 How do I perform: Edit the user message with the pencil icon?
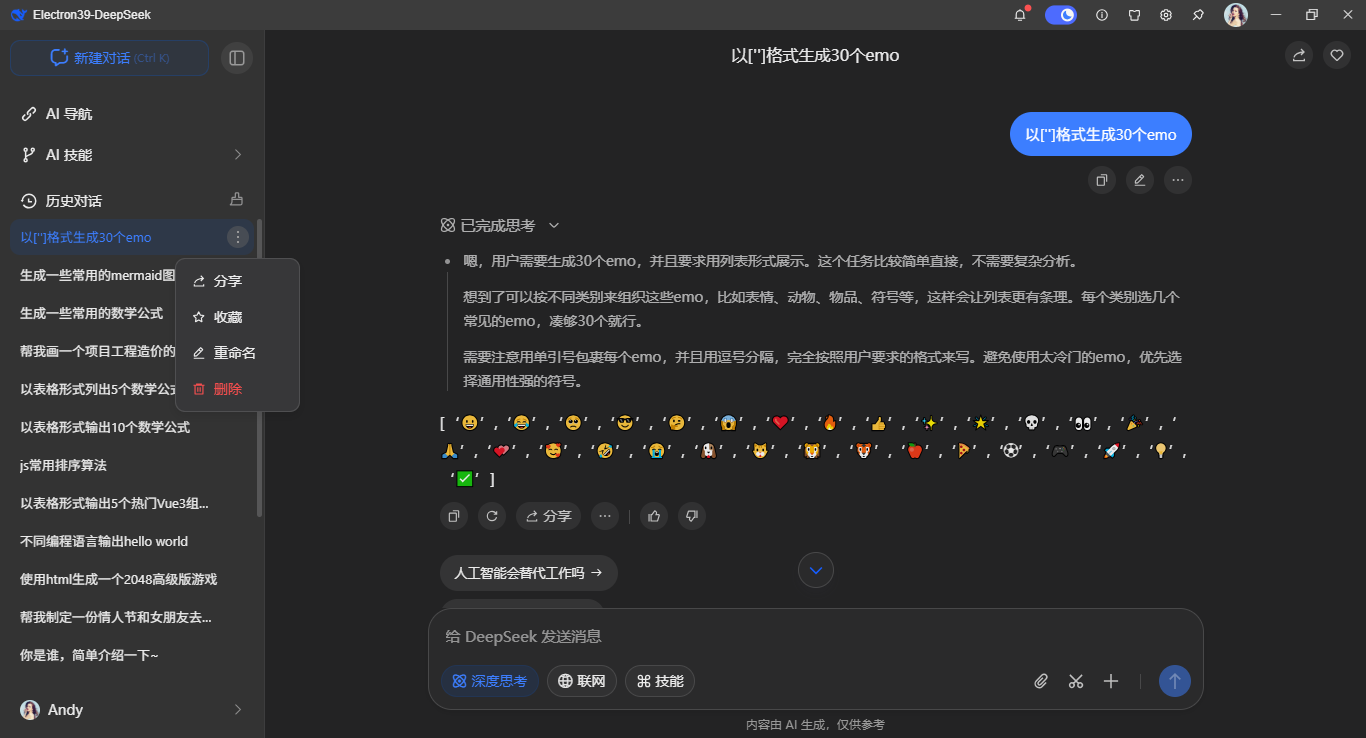[x=1139, y=180]
